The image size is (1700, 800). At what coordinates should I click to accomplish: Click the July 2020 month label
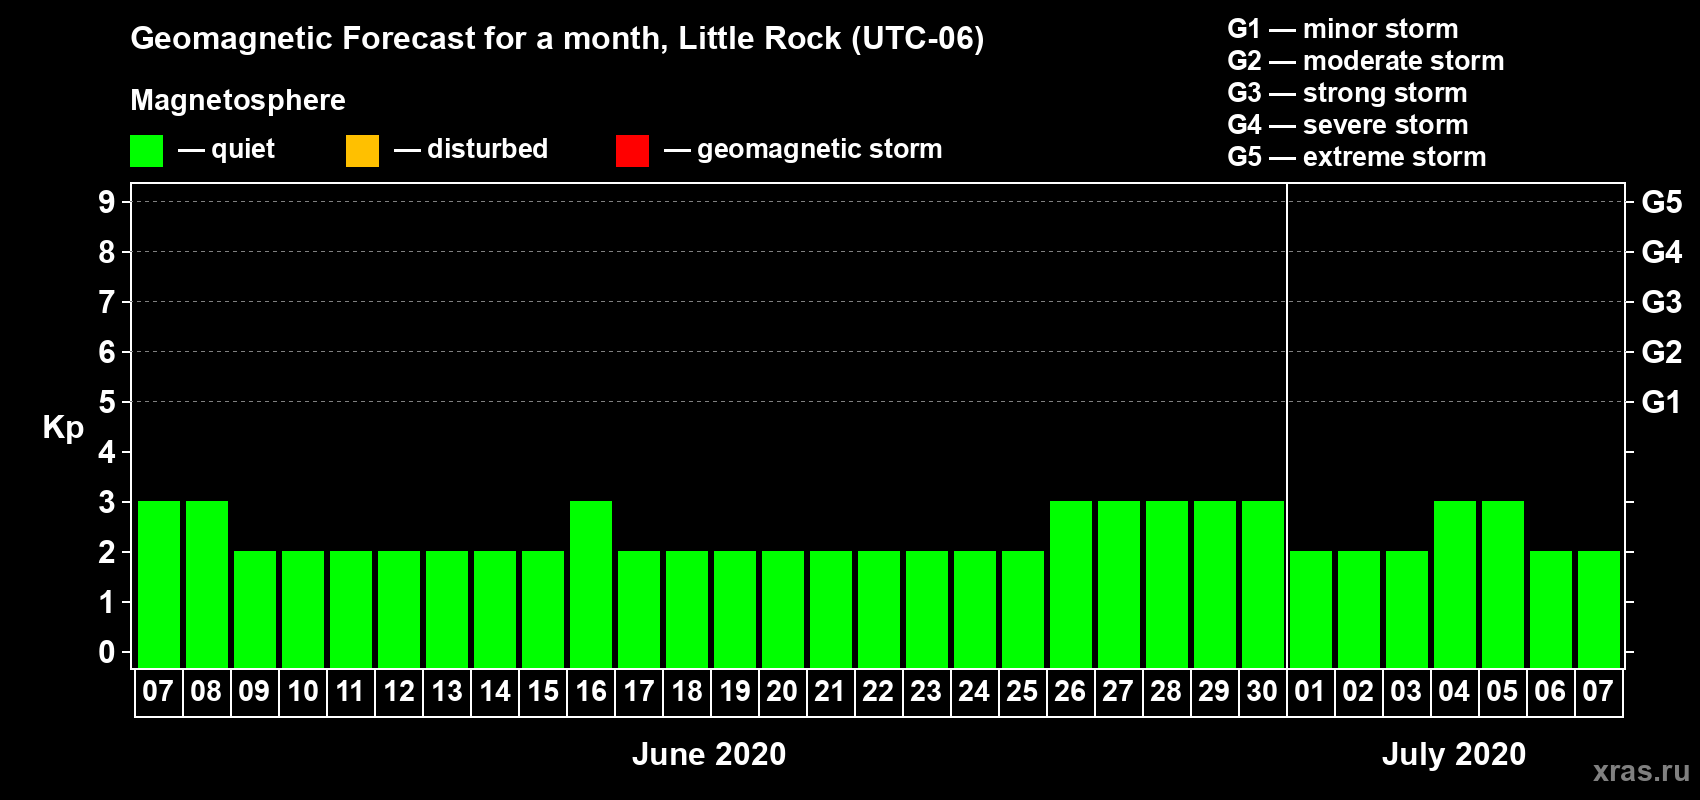1454,754
